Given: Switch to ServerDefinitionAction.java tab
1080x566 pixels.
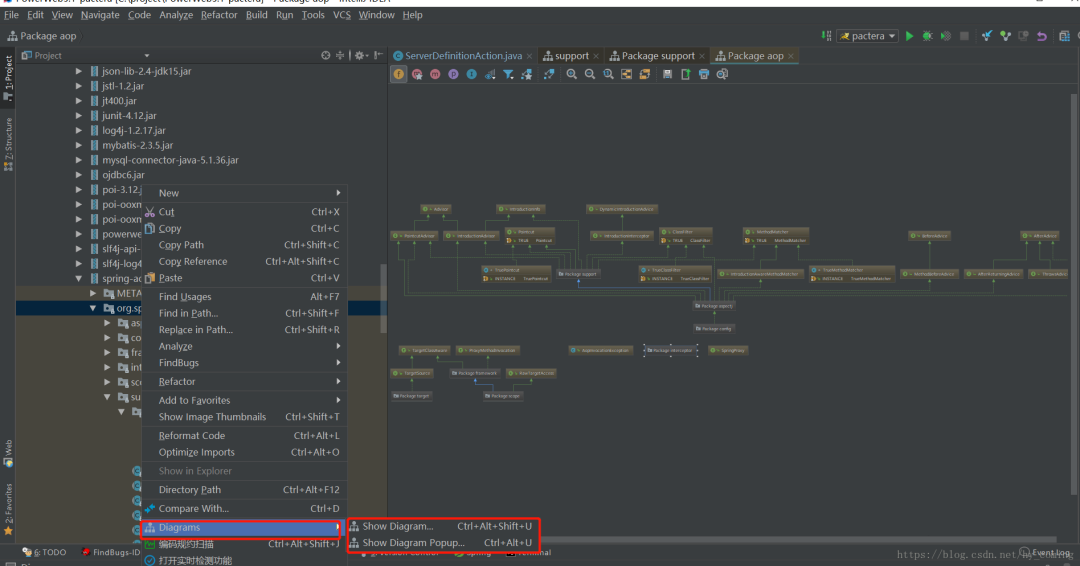Looking at the screenshot, I should point(462,56).
